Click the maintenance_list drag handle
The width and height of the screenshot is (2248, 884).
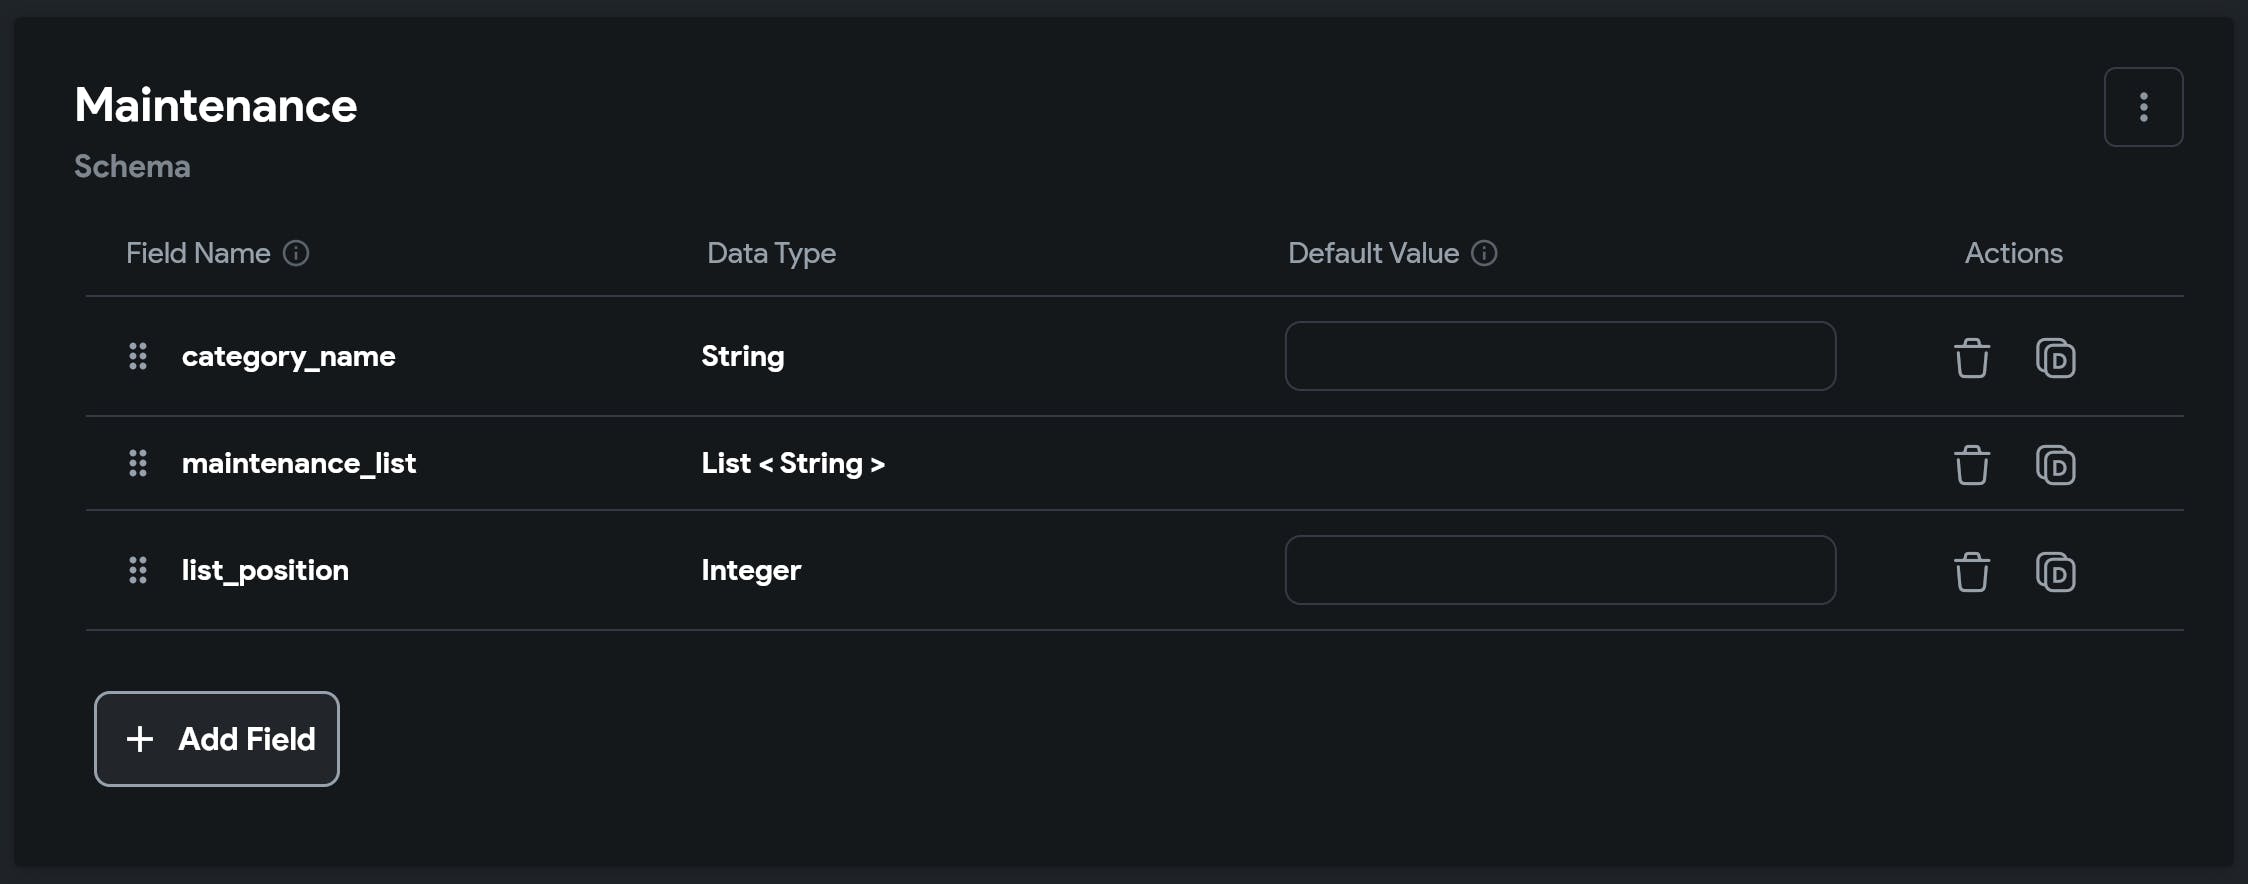138,463
